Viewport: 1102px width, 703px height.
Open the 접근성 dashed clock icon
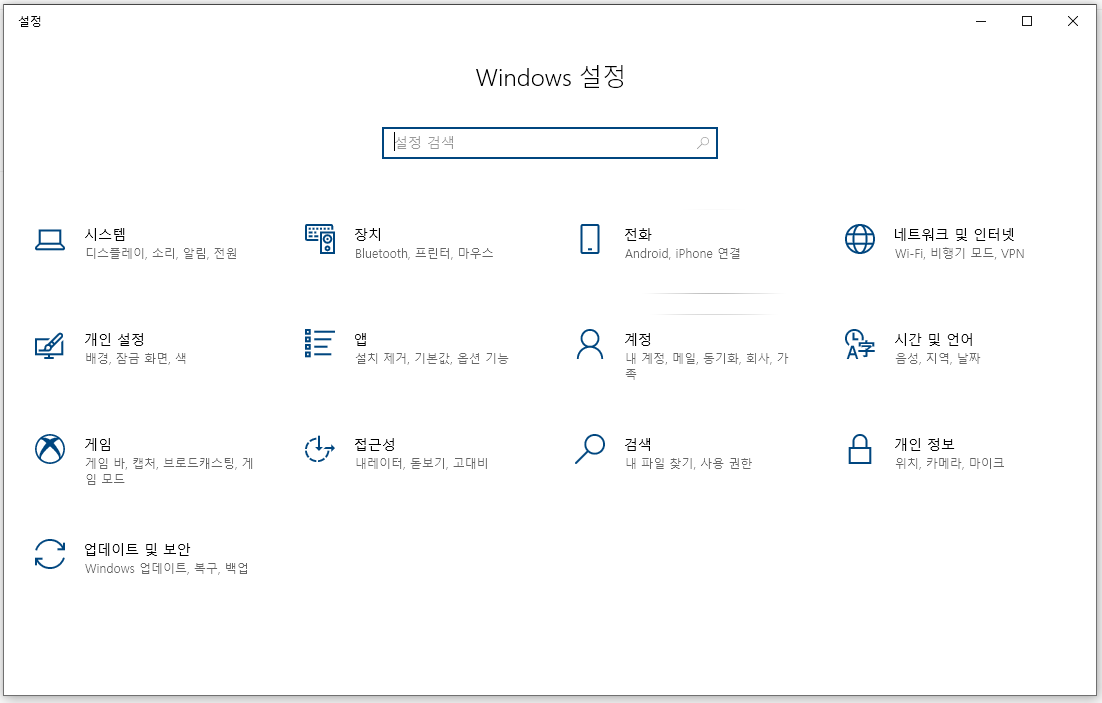(x=320, y=449)
